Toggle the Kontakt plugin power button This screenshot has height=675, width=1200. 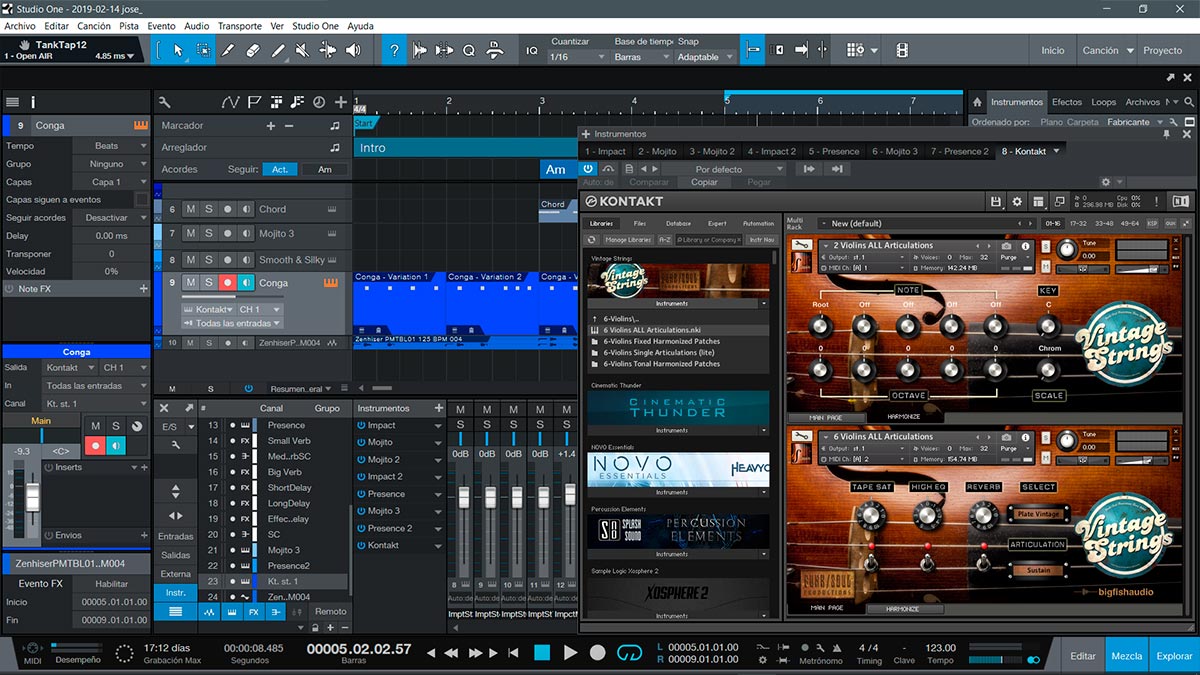[588, 169]
